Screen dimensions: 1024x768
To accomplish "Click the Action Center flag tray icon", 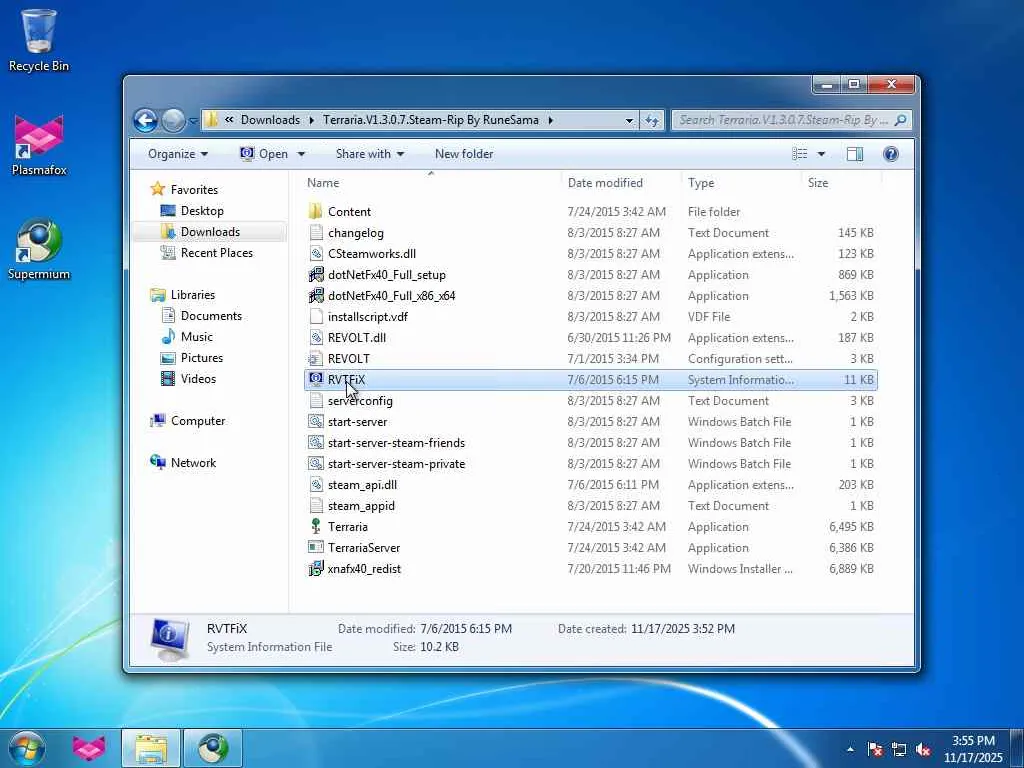I will 875,749.
